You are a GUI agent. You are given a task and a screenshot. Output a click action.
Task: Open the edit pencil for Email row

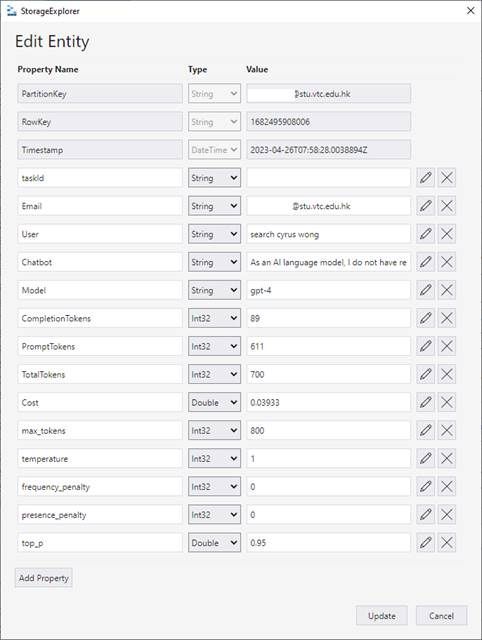pos(425,206)
